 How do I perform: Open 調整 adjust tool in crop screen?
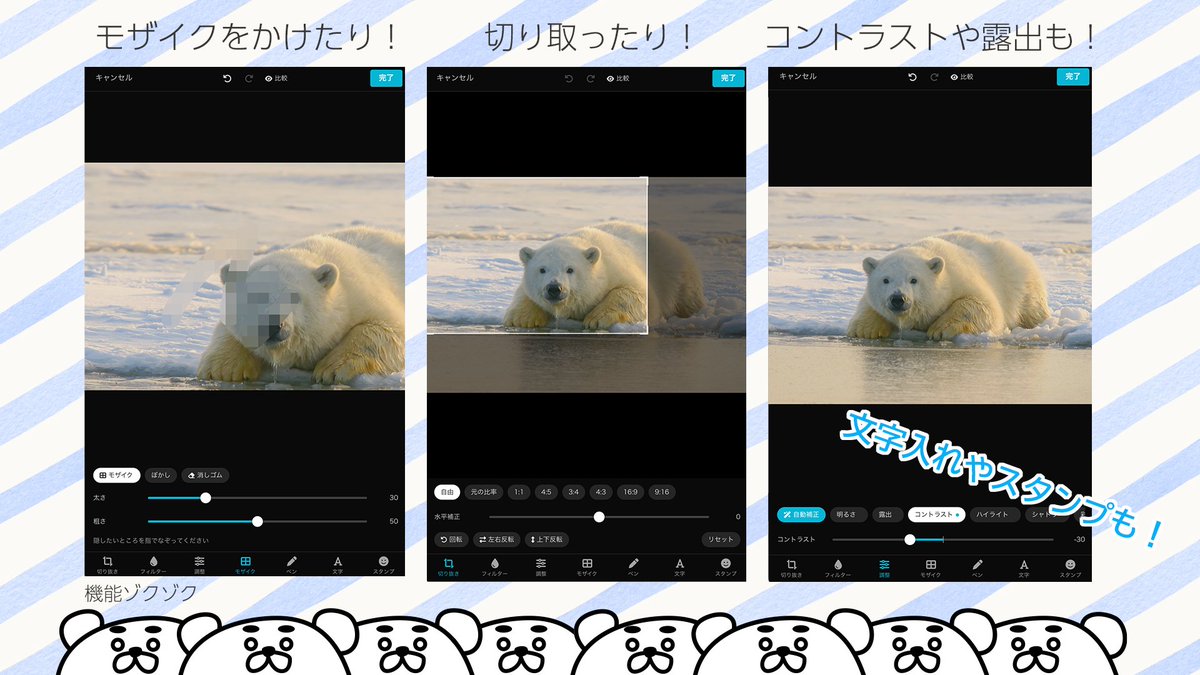coord(541,568)
